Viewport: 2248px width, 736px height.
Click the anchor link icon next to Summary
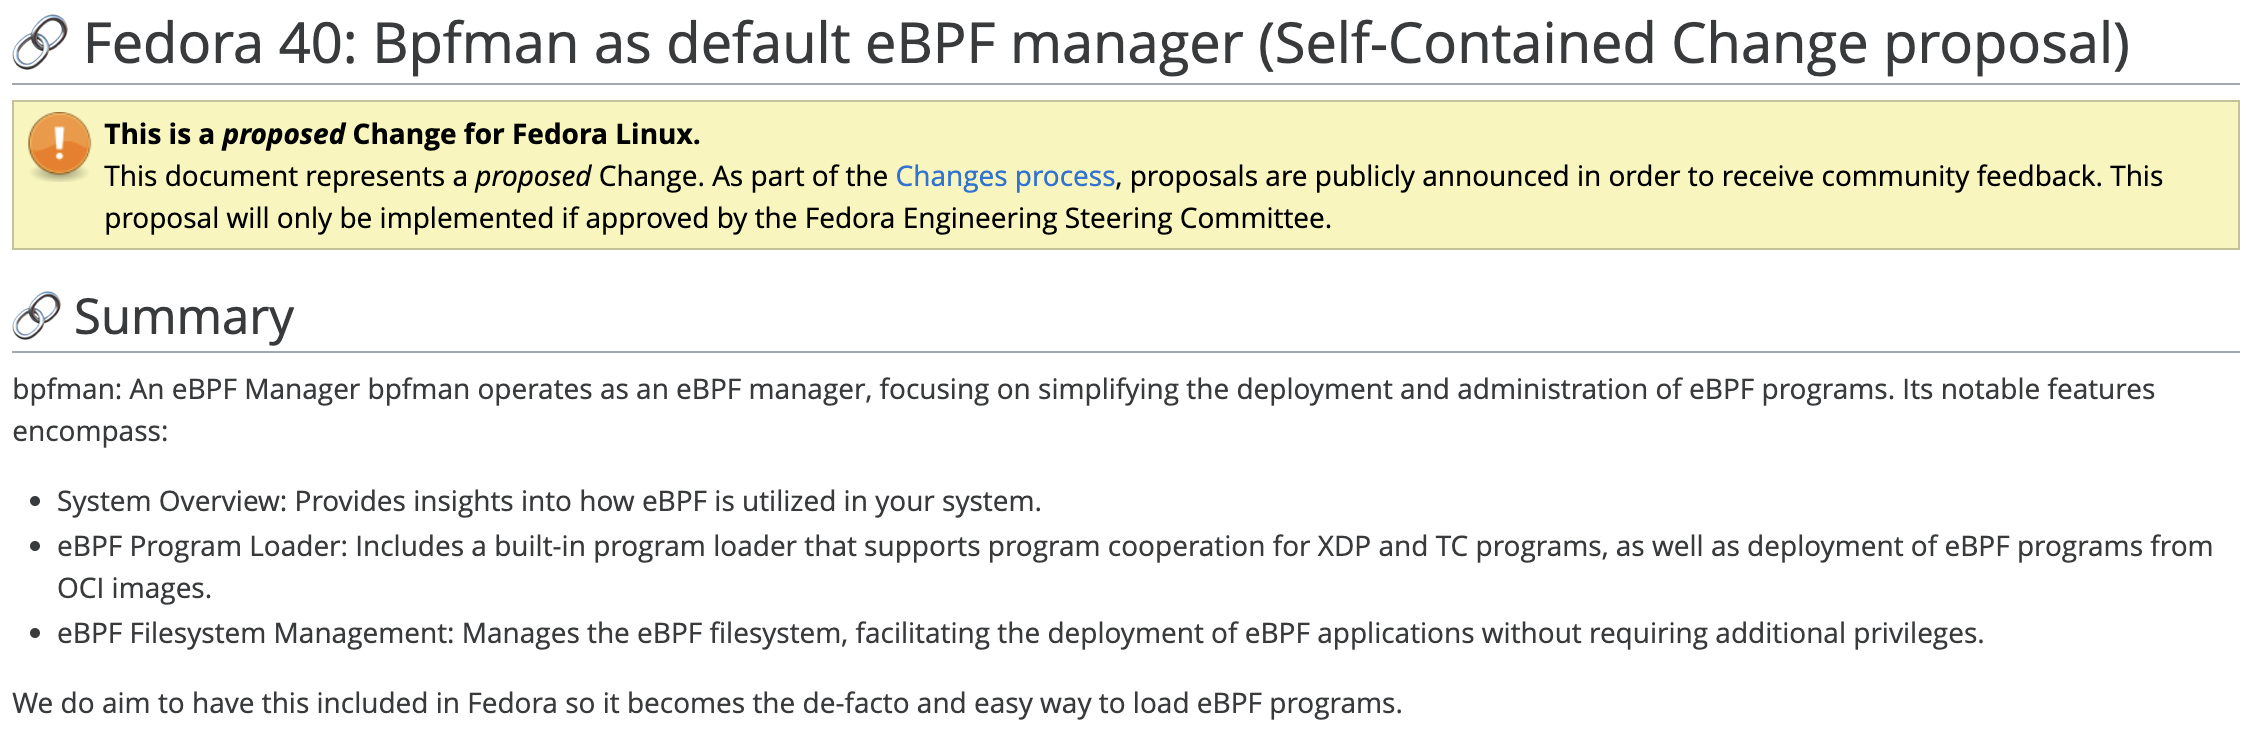pyautogui.click(x=36, y=318)
